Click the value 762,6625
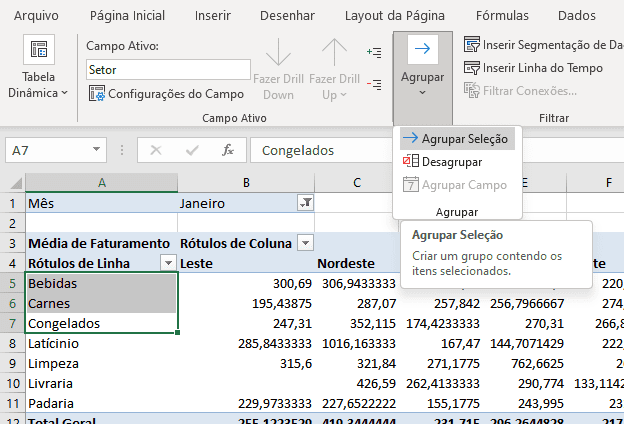The image size is (624, 424). pyautogui.click(x=538, y=363)
